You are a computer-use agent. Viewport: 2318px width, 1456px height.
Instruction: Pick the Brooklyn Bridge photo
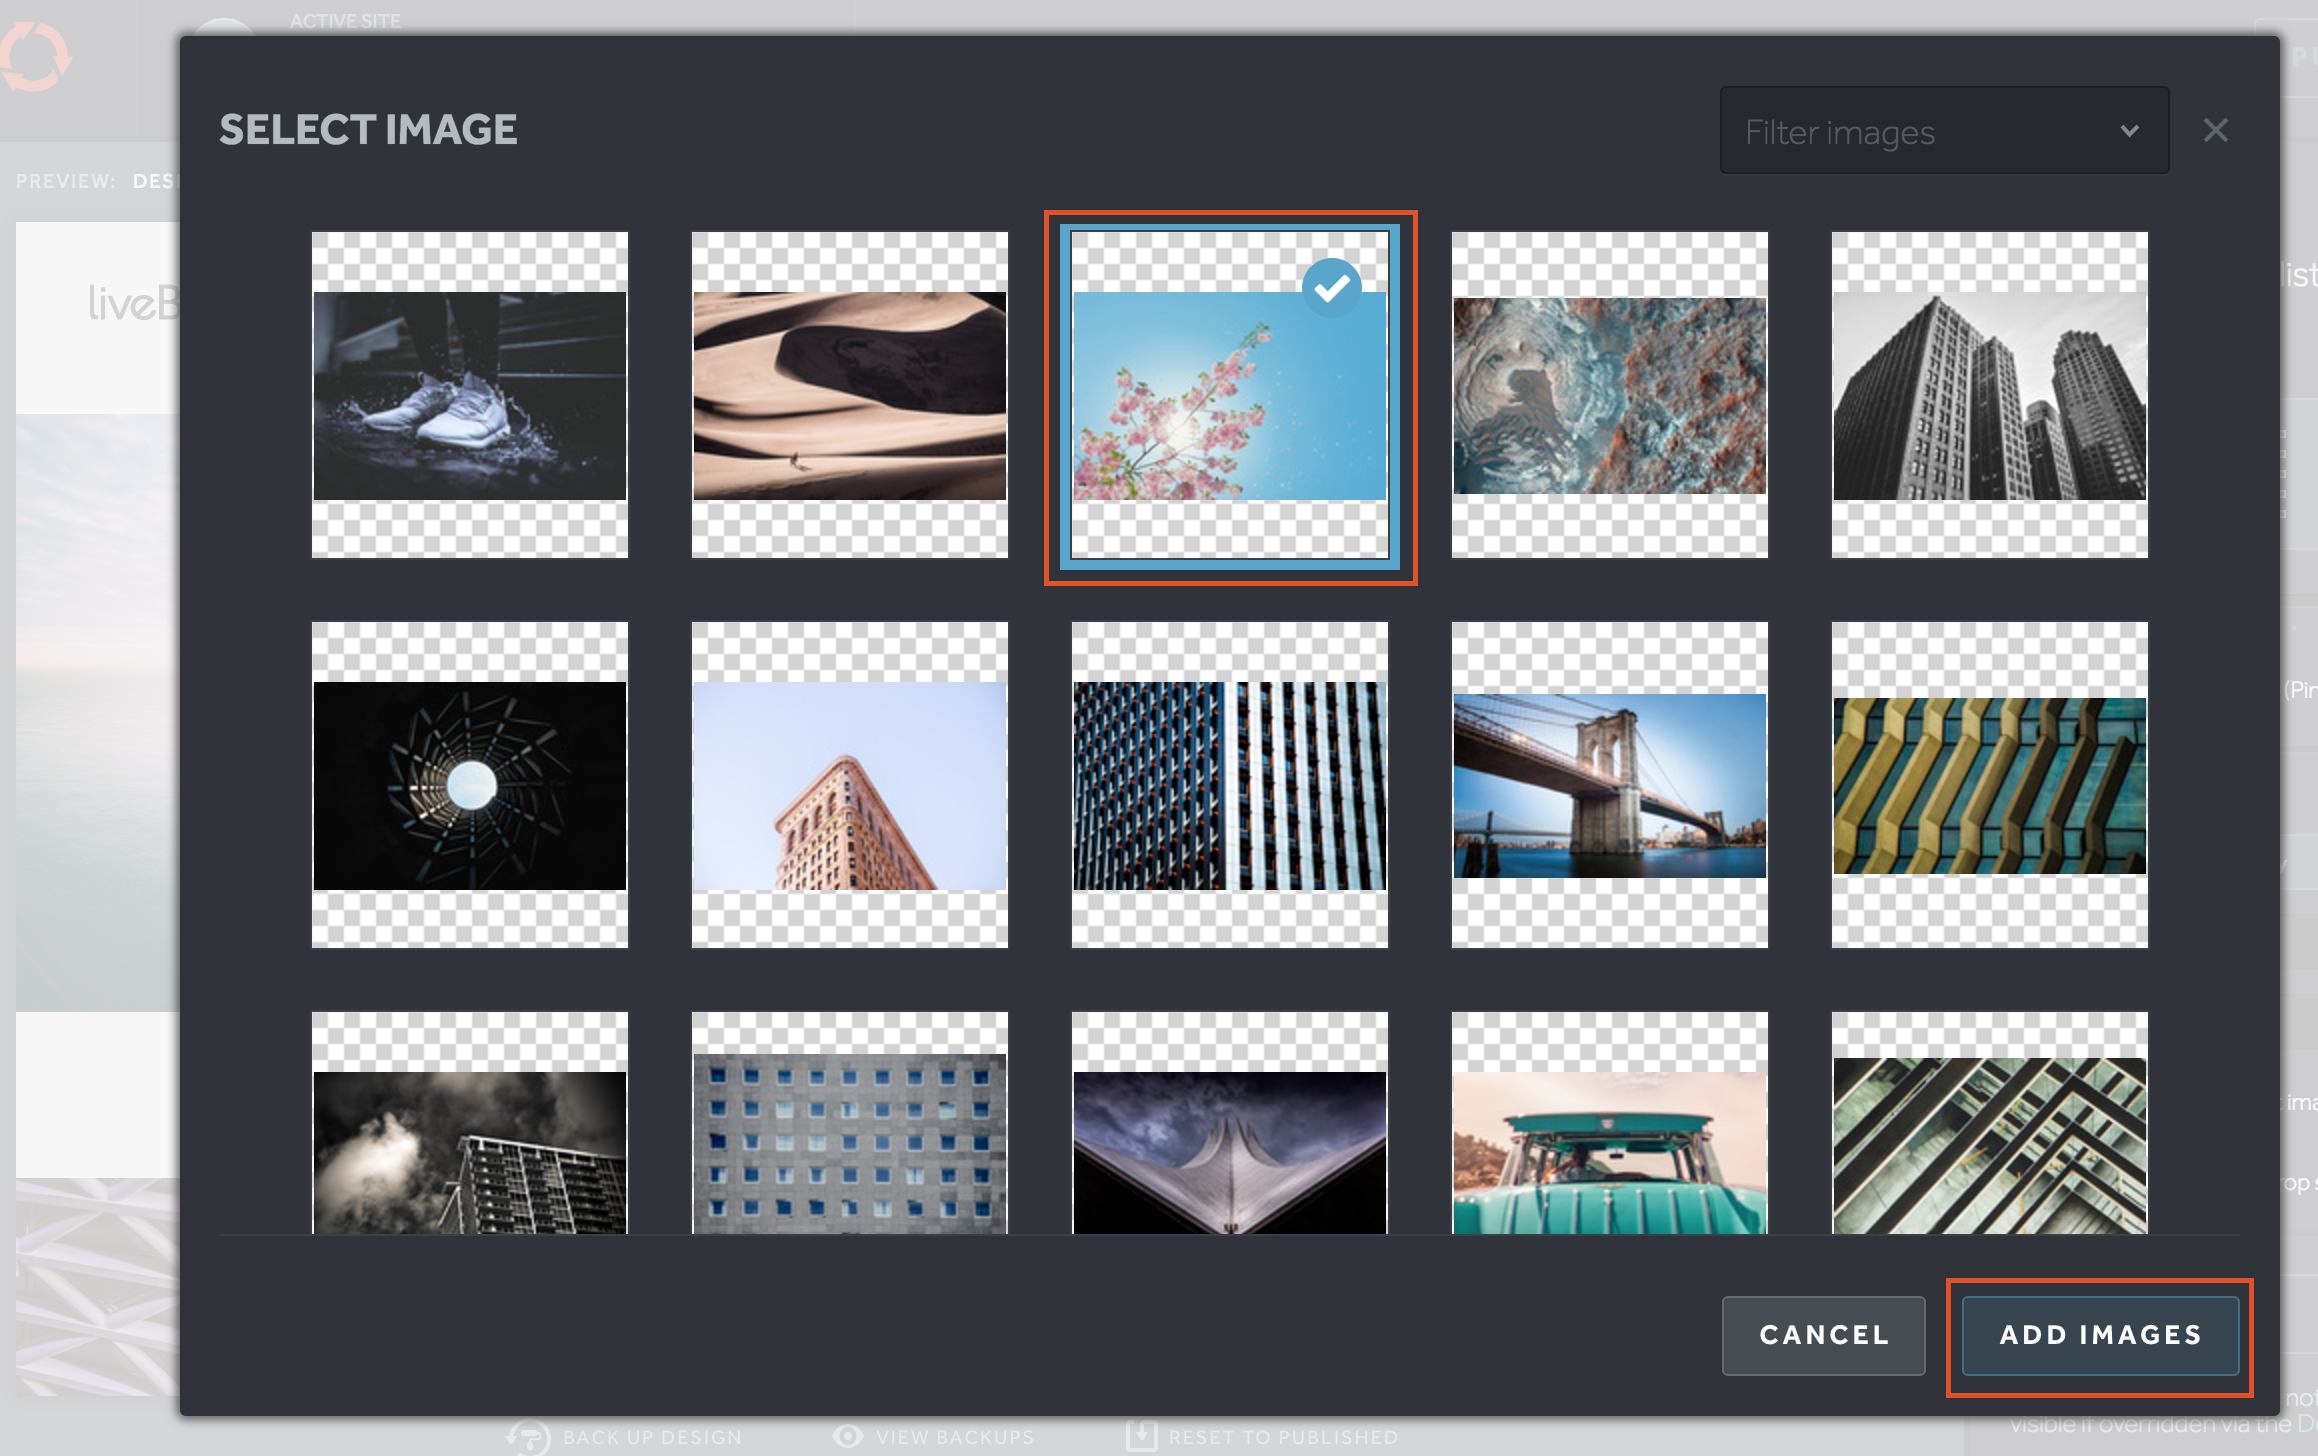click(x=1609, y=785)
